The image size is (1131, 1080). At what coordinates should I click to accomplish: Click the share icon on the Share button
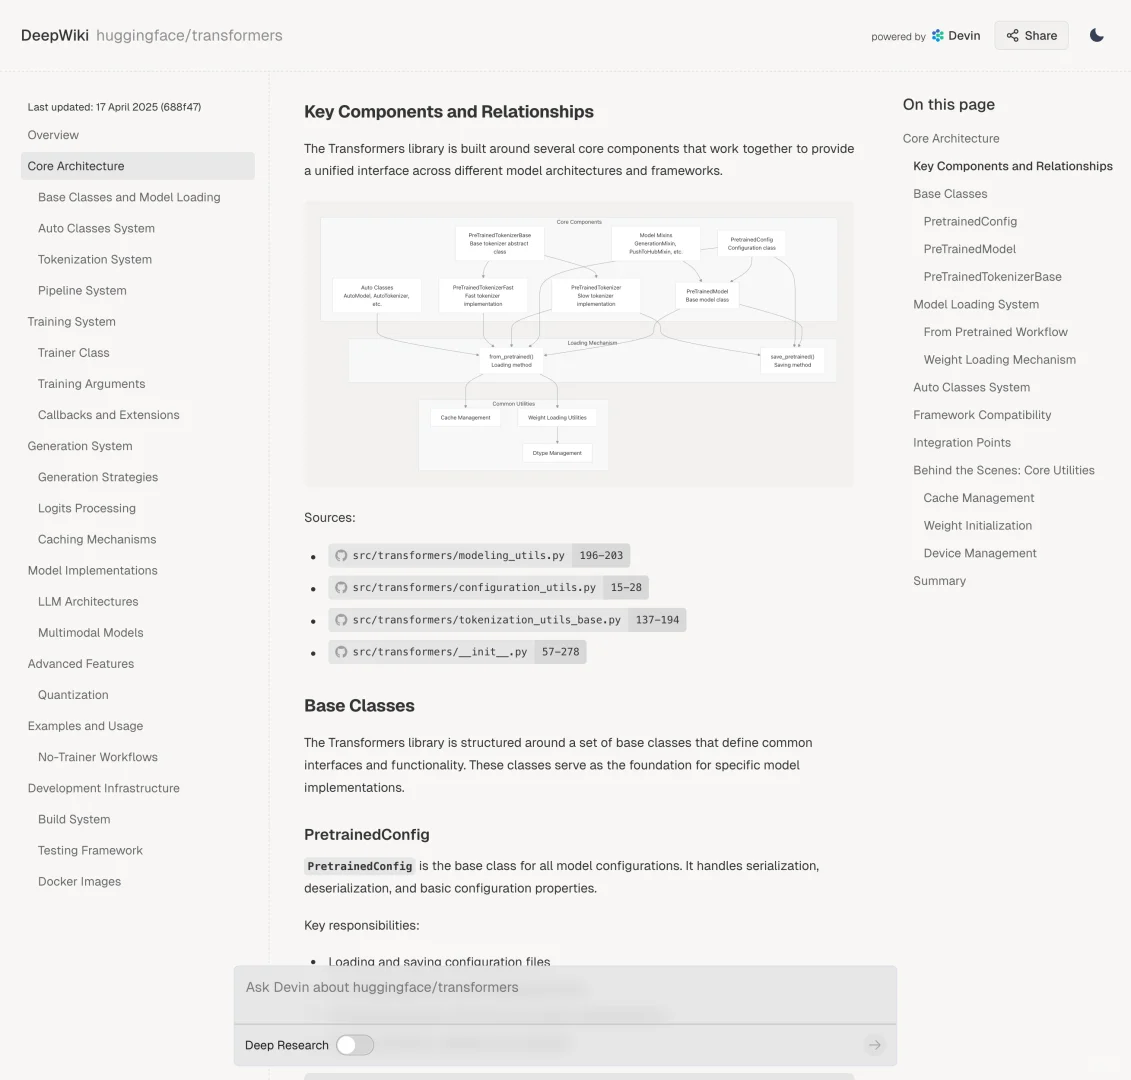1012,35
